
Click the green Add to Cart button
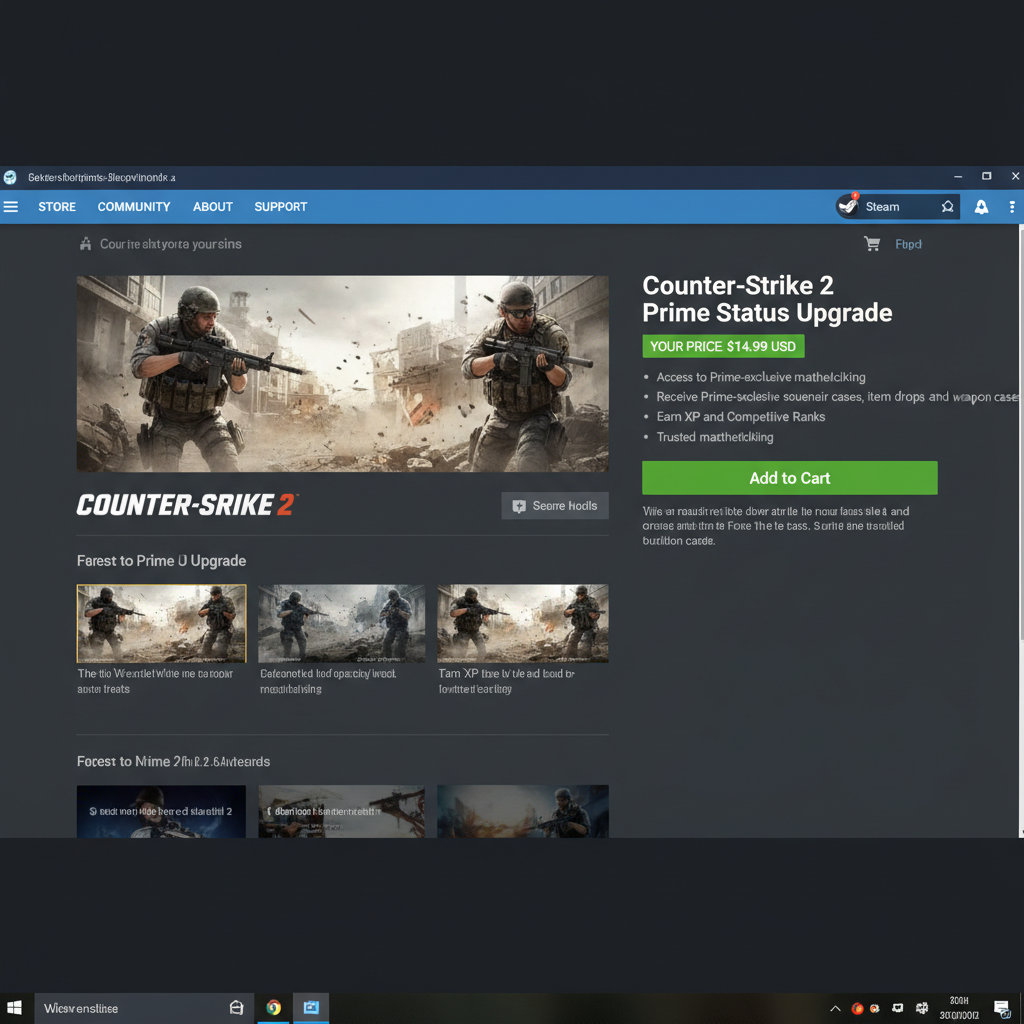click(790, 478)
